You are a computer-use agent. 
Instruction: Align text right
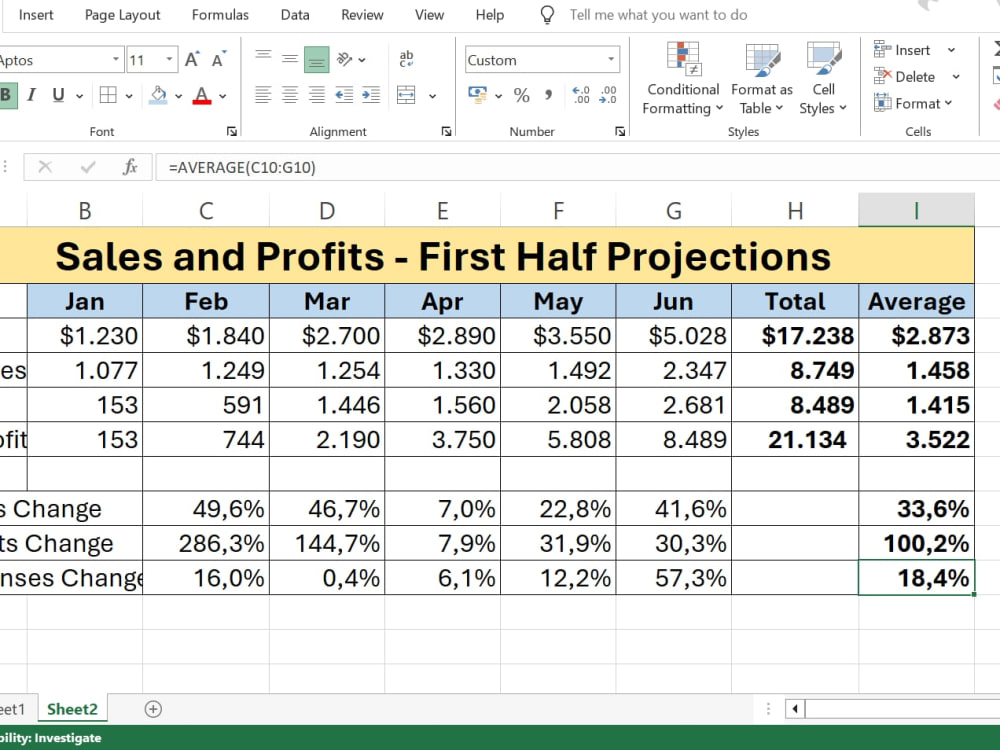(317, 95)
